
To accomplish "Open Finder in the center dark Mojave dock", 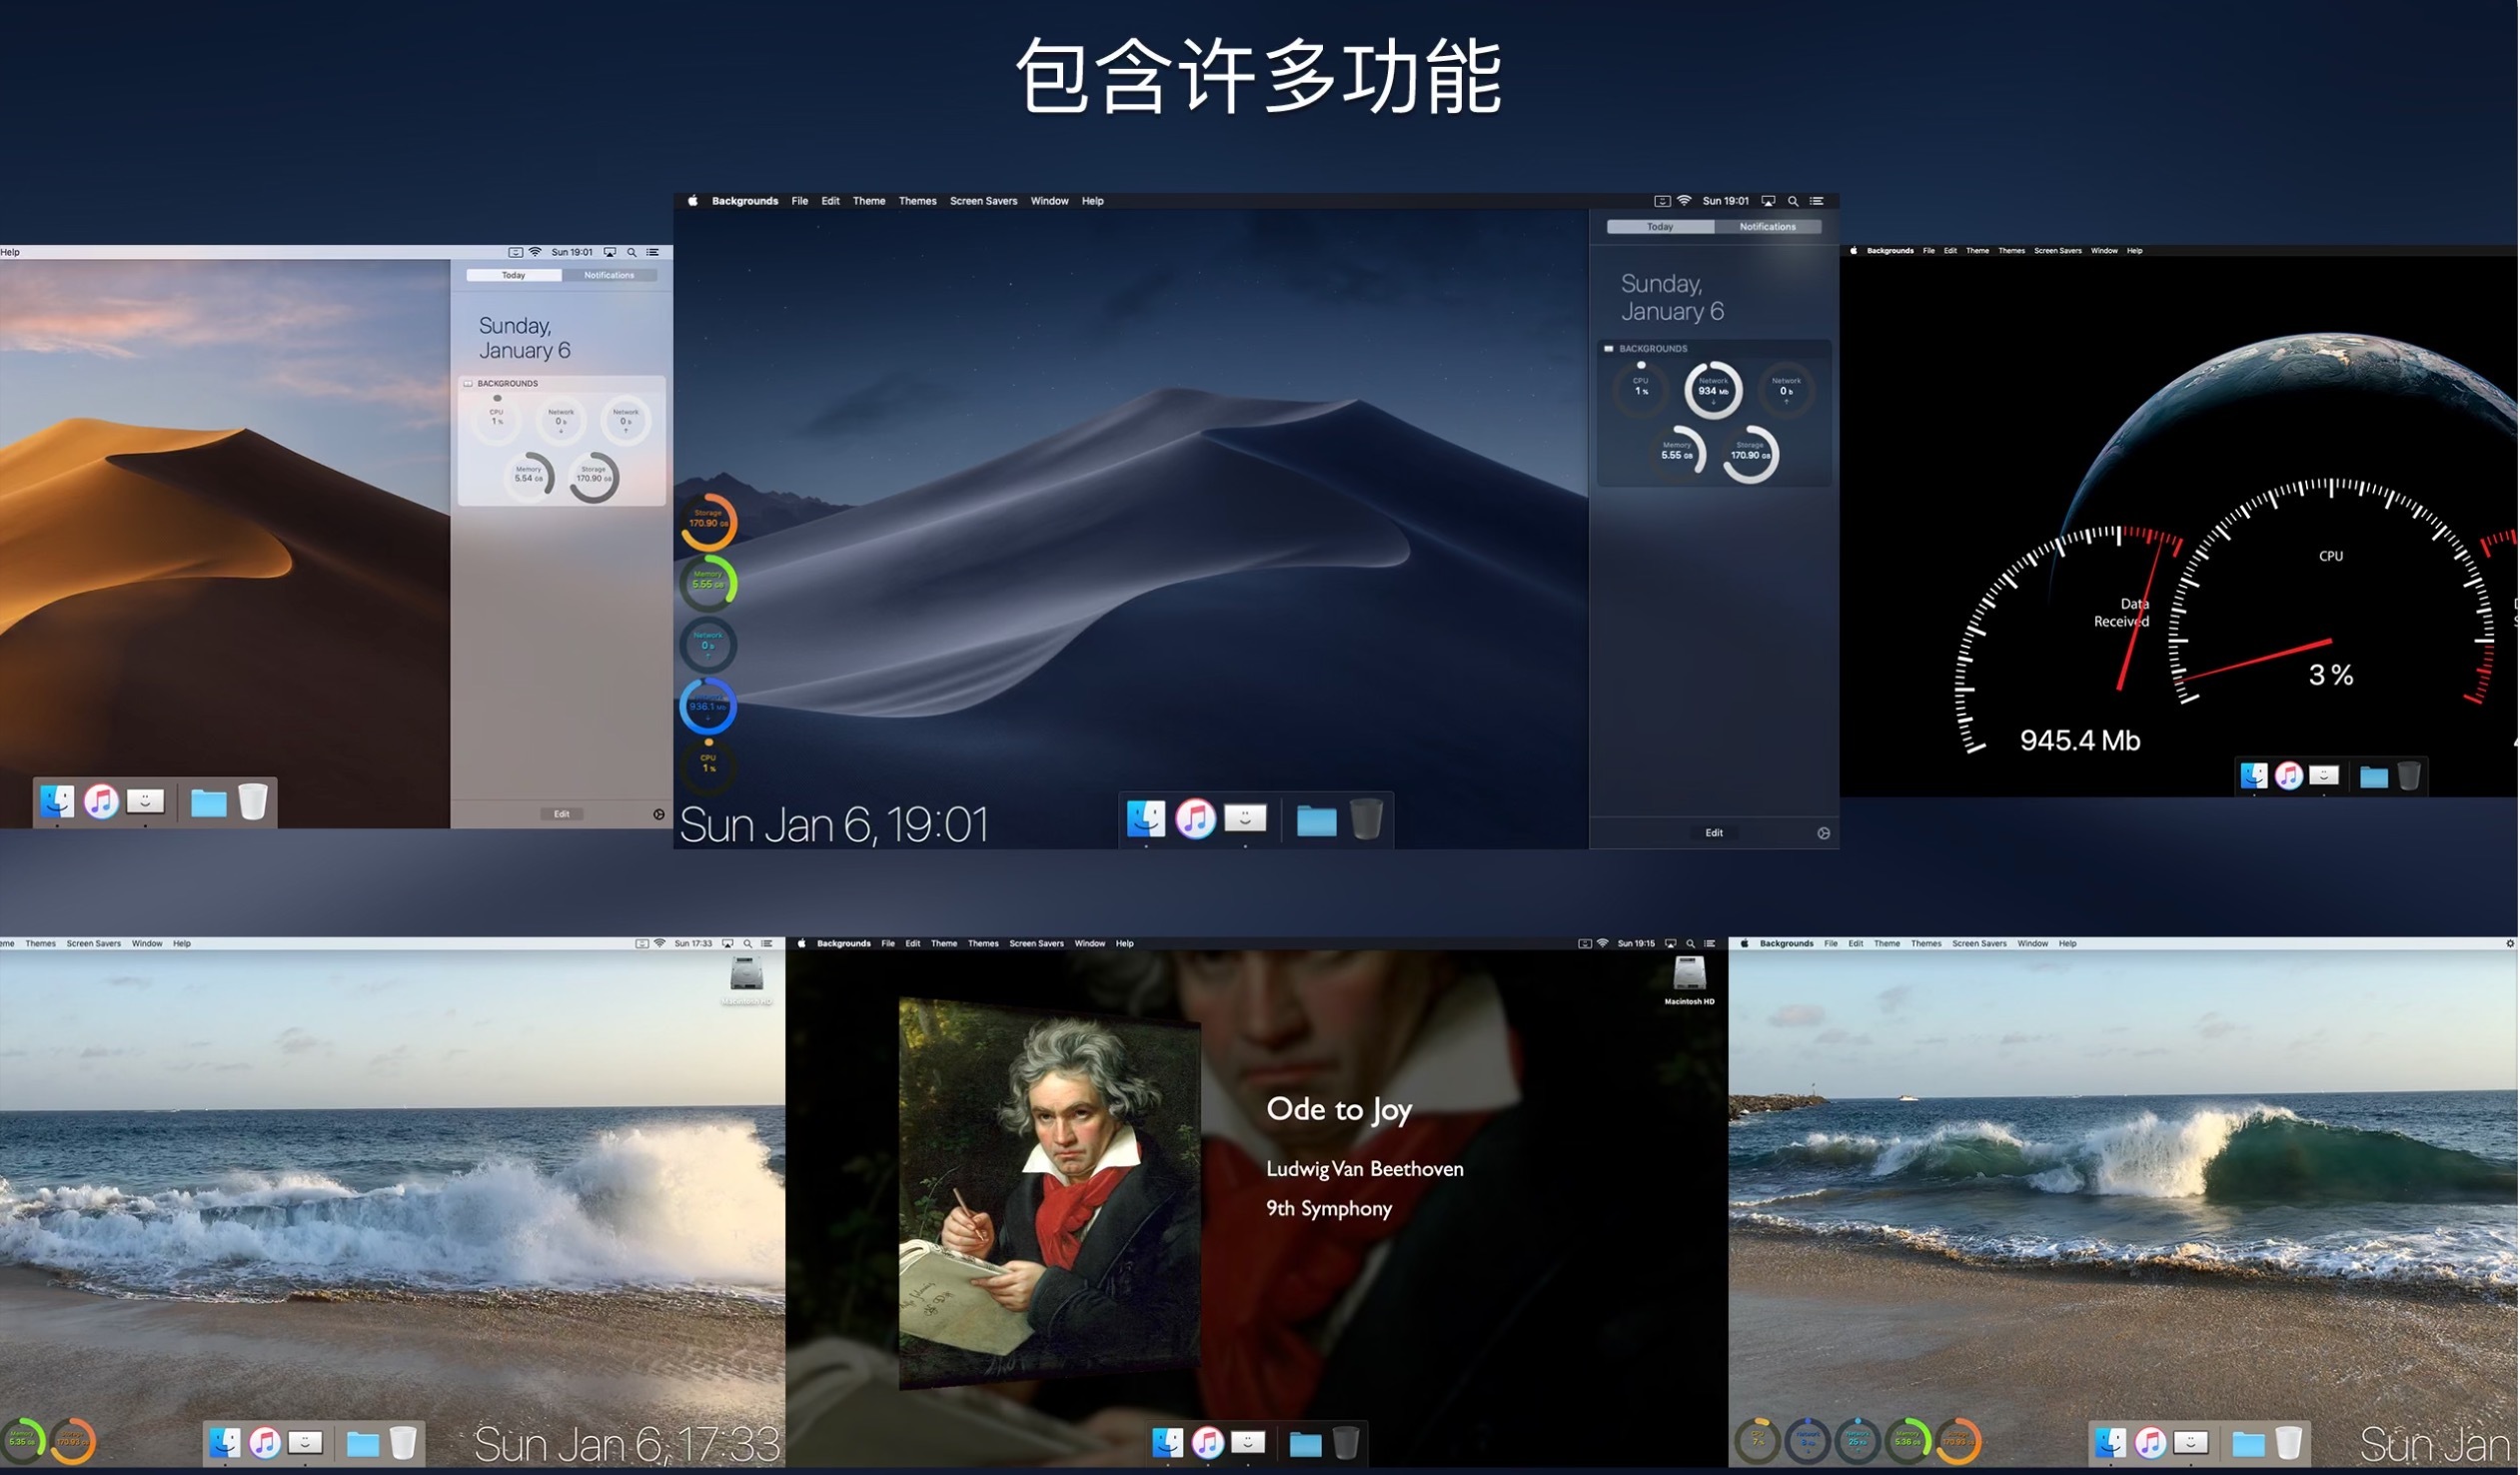I will coord(1146,819).
